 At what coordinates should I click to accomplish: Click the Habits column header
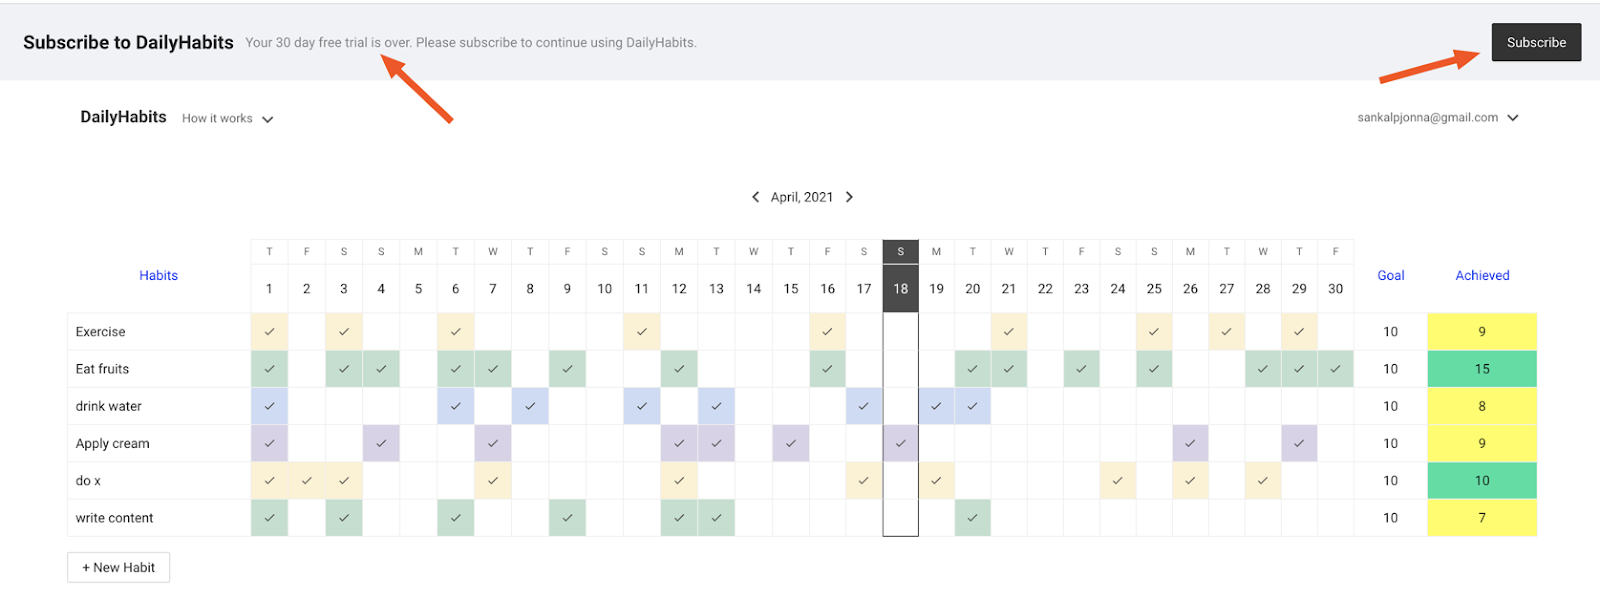point(158,275)
